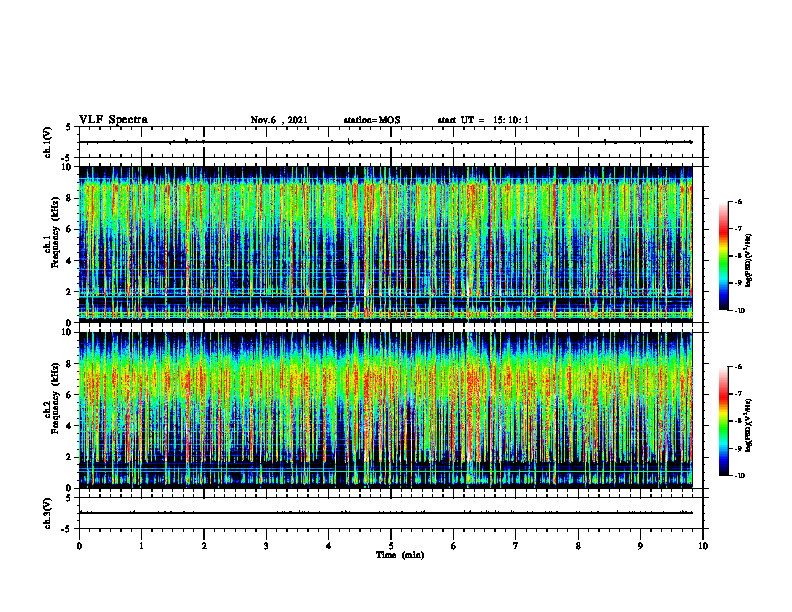The width and height of the screenshot is (792, 612).
Task: Click the "10" kHz tick on the ch.1 frequency axis
Action: tap(66, 167)
